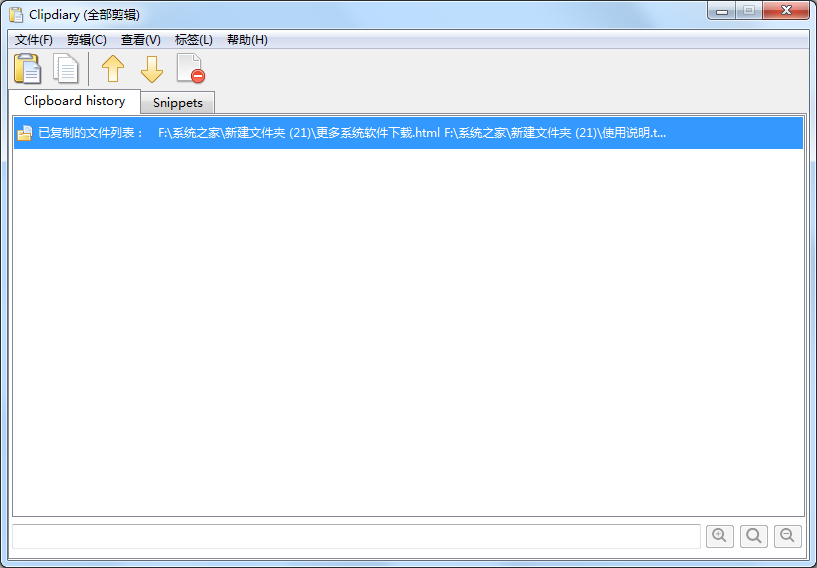Maximize the Clipdiary window
Viewport: 817px width, 568px height.
[749, 11]
